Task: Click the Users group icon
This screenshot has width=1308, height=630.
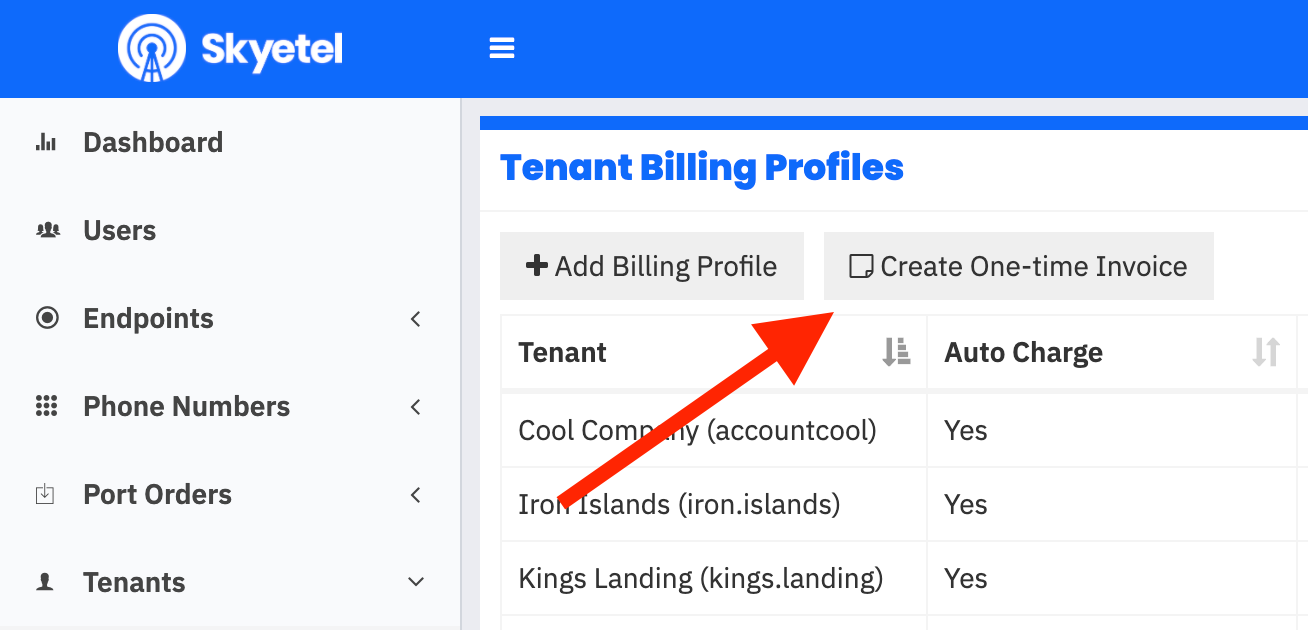Action: point(47,230)
